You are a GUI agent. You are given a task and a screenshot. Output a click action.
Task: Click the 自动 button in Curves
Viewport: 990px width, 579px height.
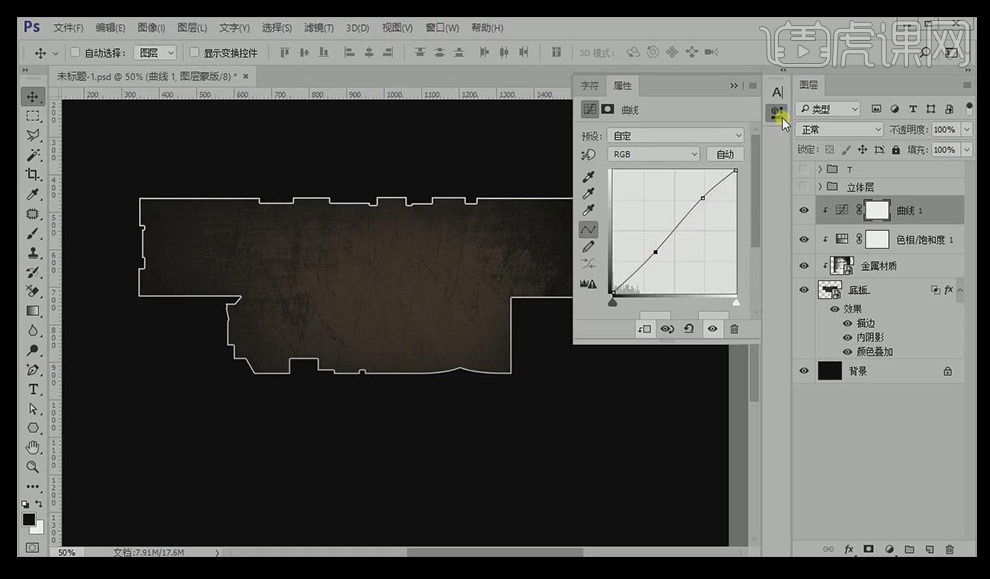[x=725, y=154]
